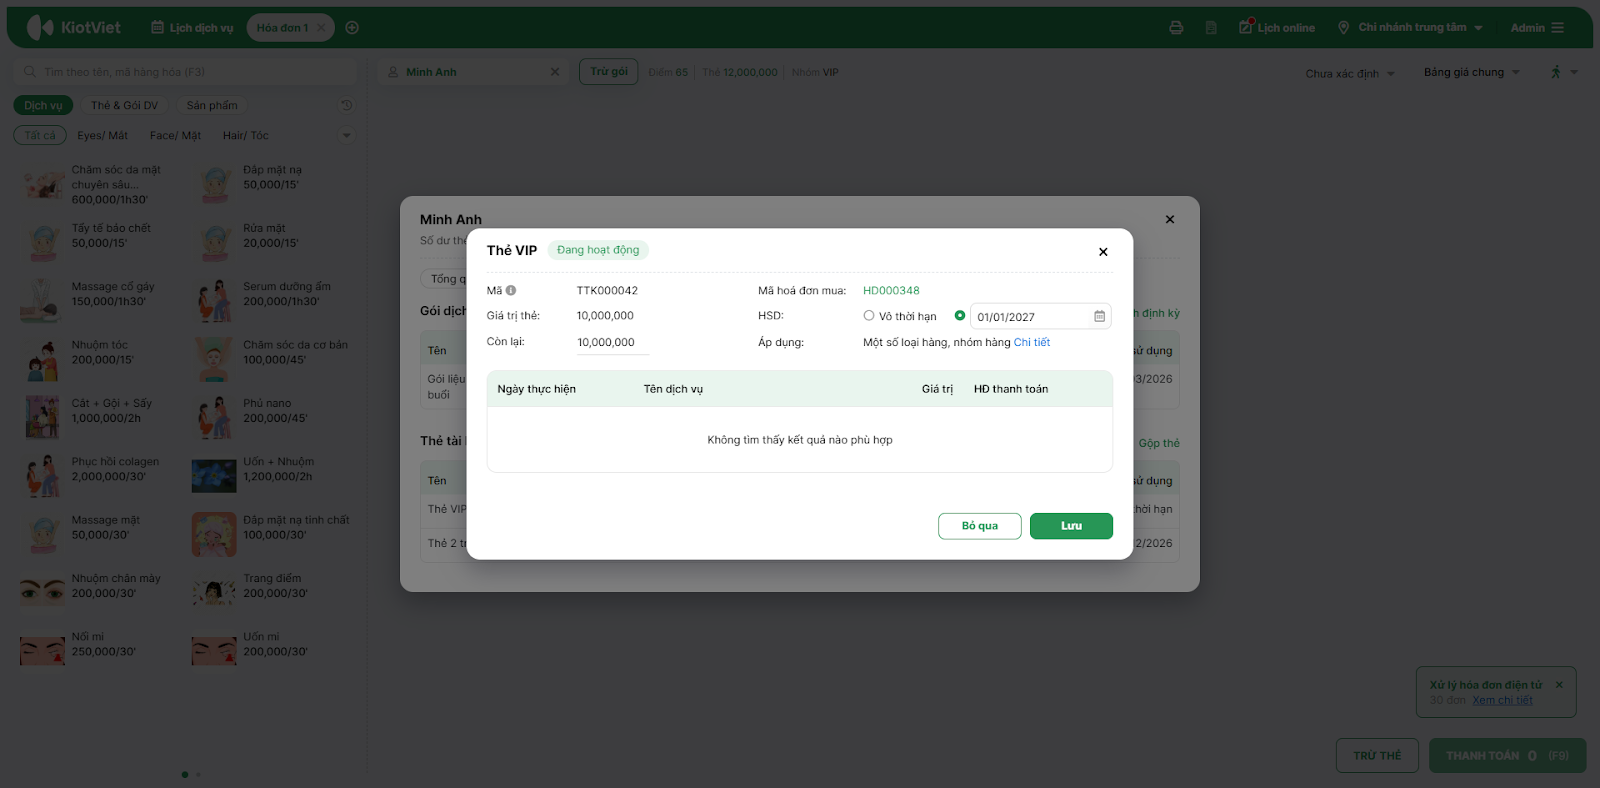Expand the arrow beside the running person icon
Screen dimensions: 1600x788
click(1574, 72)
